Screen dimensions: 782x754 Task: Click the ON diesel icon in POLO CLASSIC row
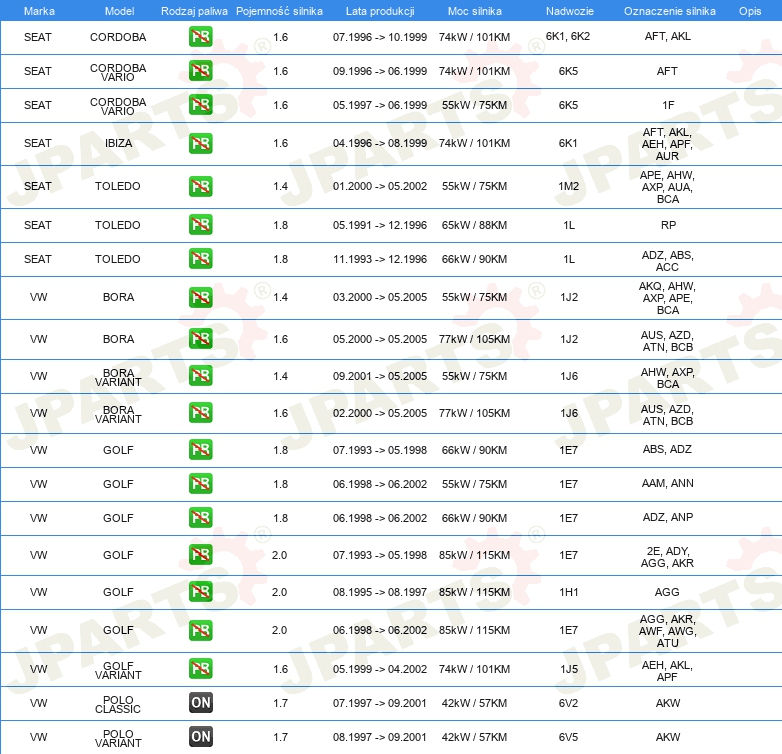click(200, 703)
